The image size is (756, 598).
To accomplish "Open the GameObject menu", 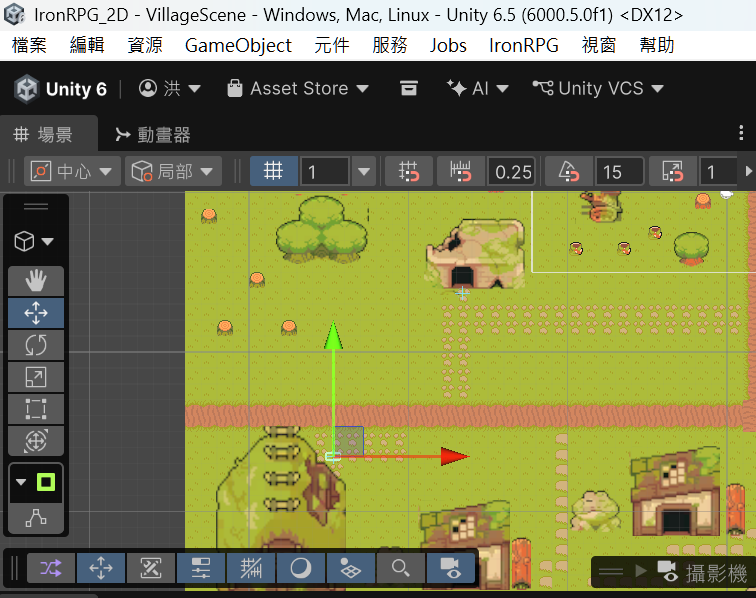I will (x=238, y=45).
